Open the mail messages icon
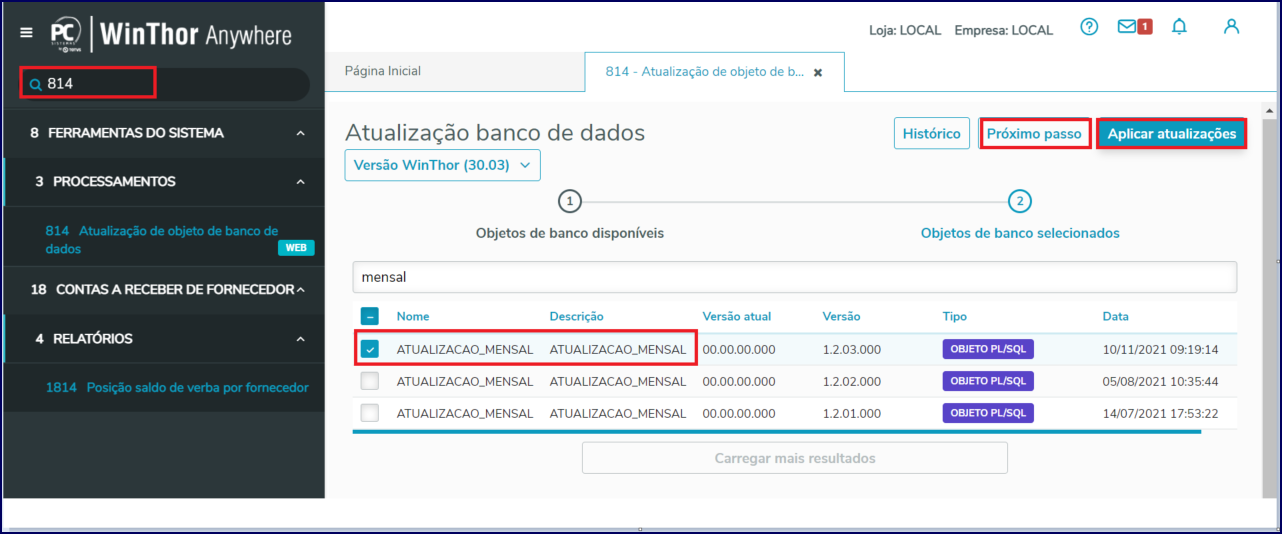Screen dimensions: 1282x534 click(x=1127, y=27)
